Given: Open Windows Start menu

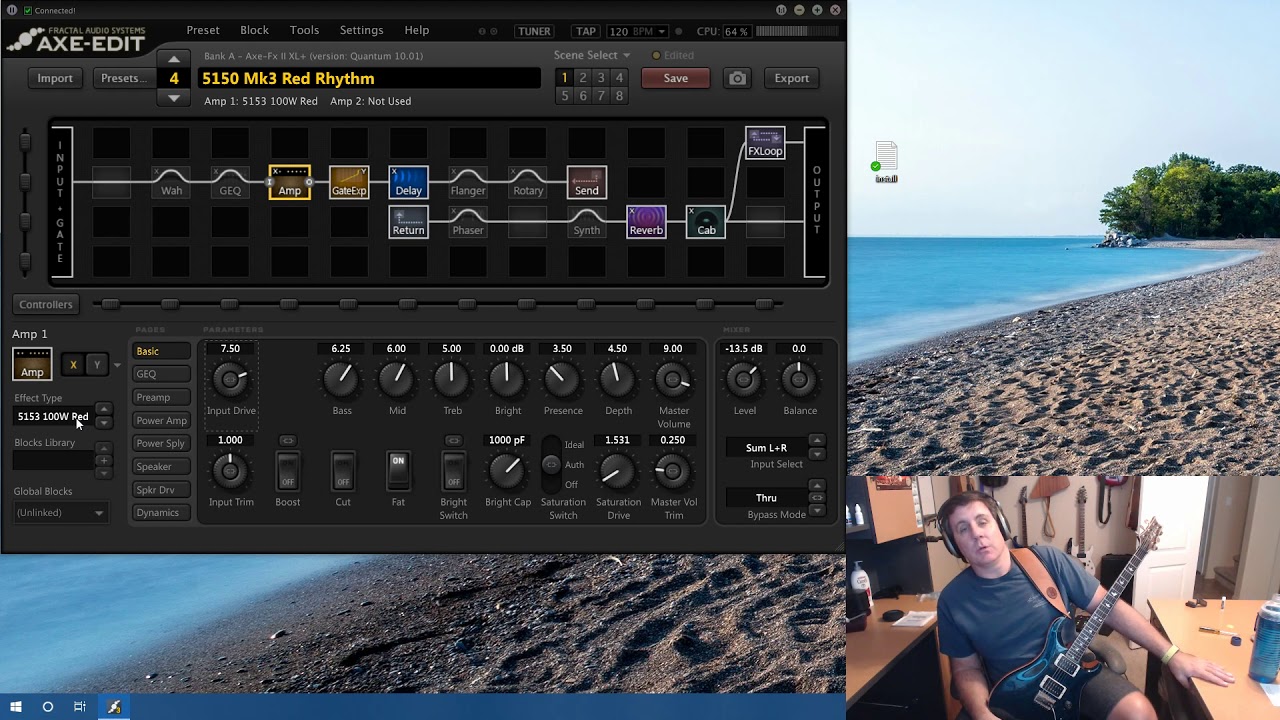Looking at the screenshot, I should tap(16, 707).
